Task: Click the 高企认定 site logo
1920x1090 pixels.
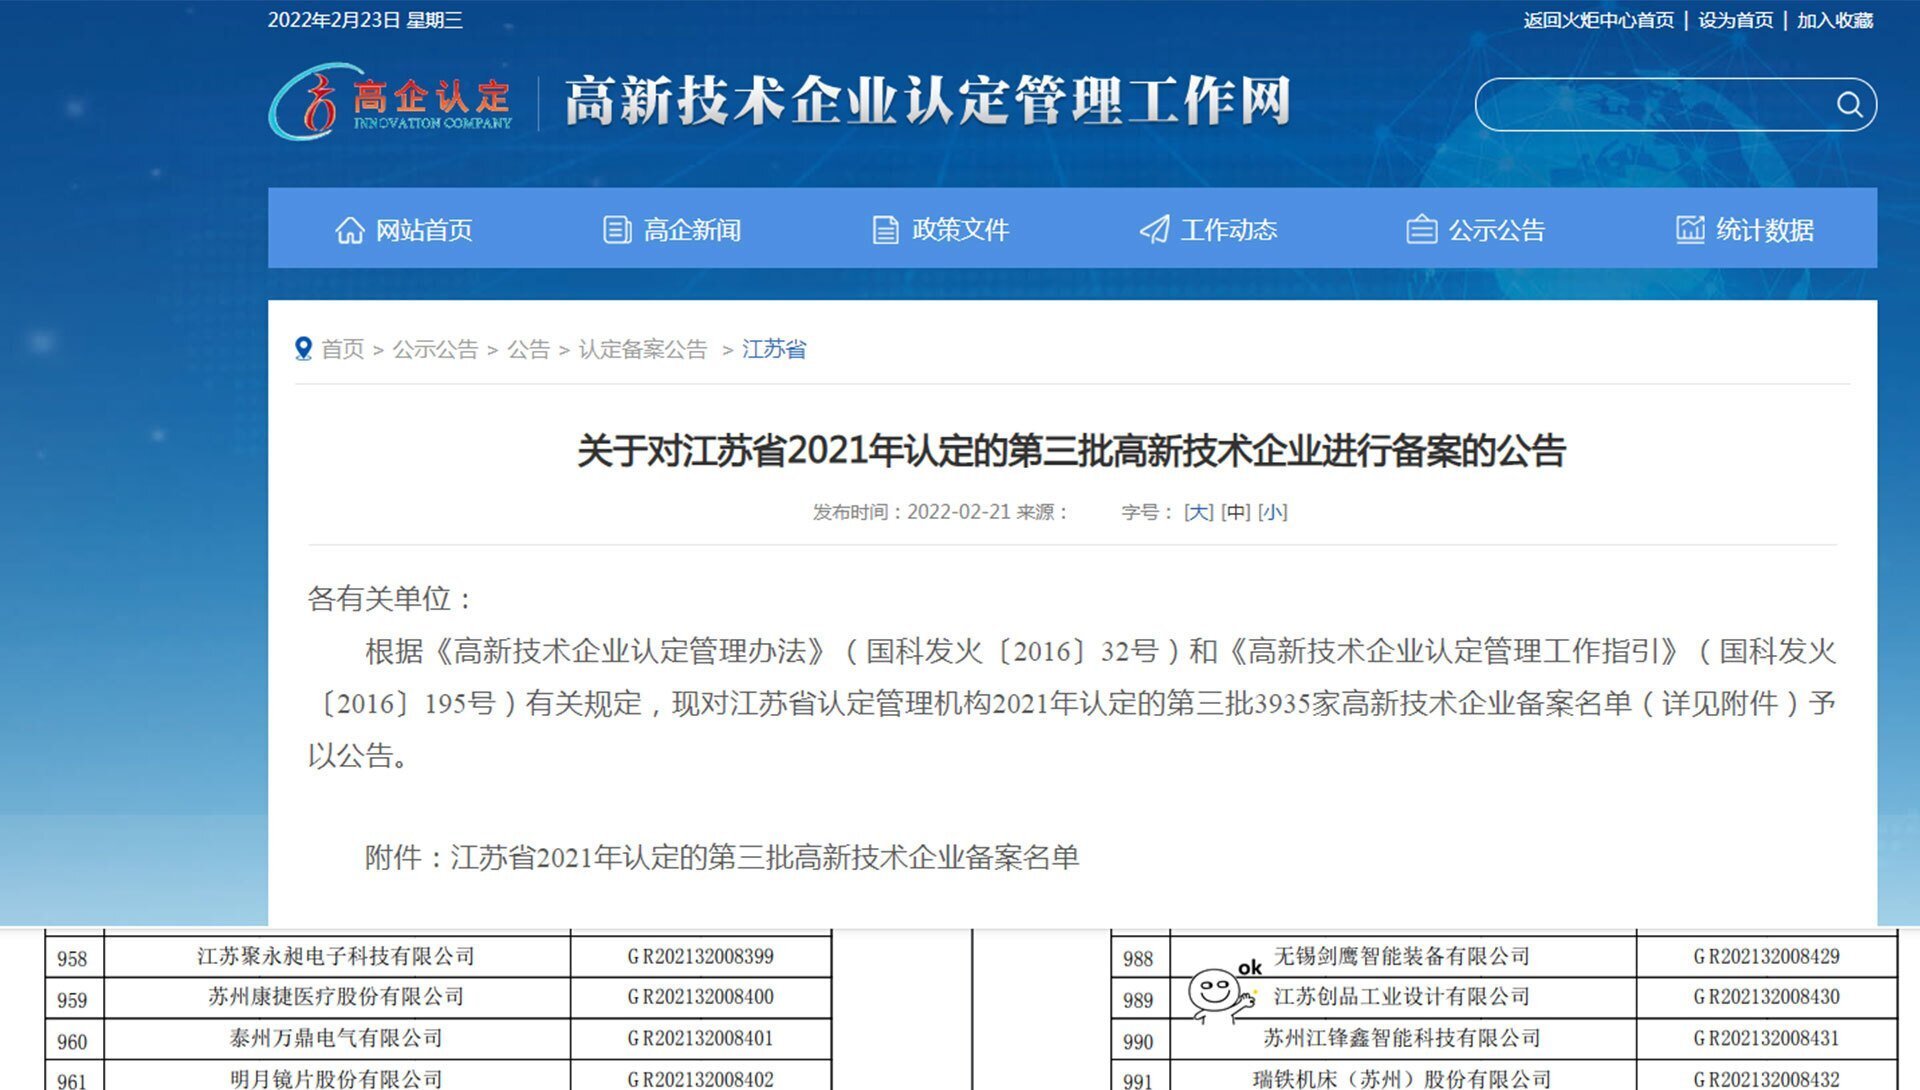Action: coord(390,103)
